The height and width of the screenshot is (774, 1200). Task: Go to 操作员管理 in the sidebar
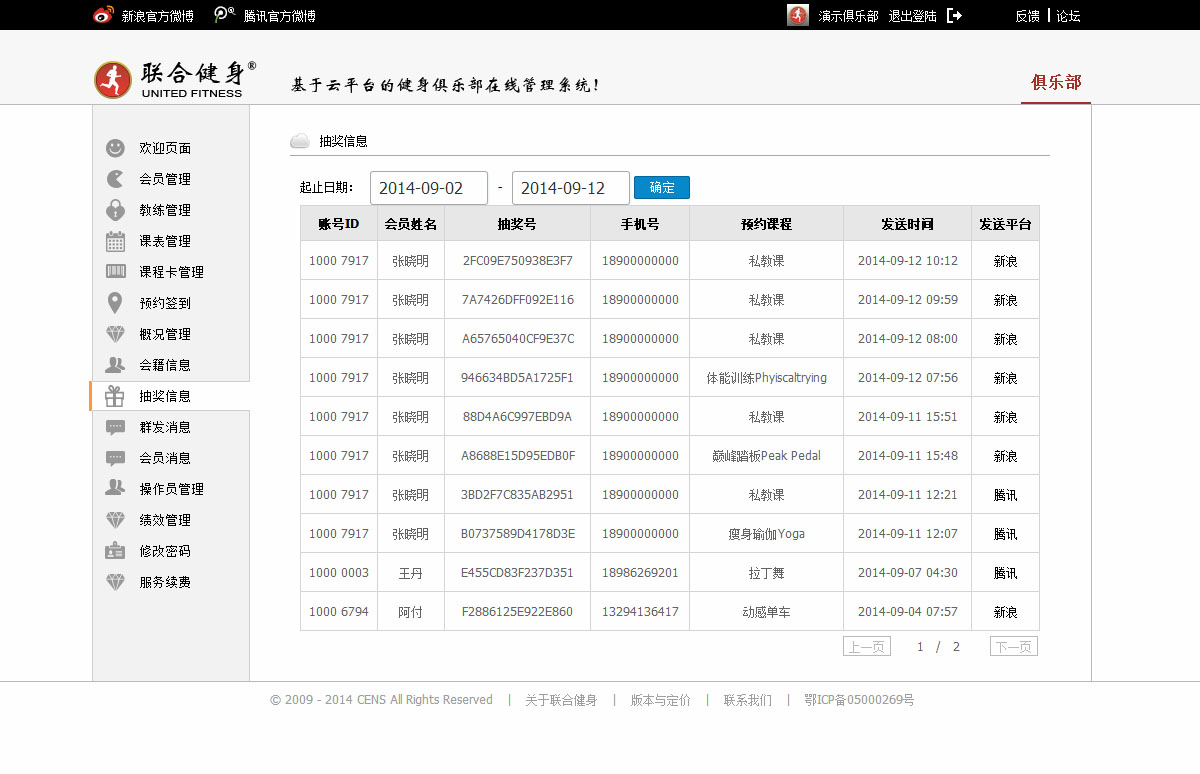(x=171, y=489)
